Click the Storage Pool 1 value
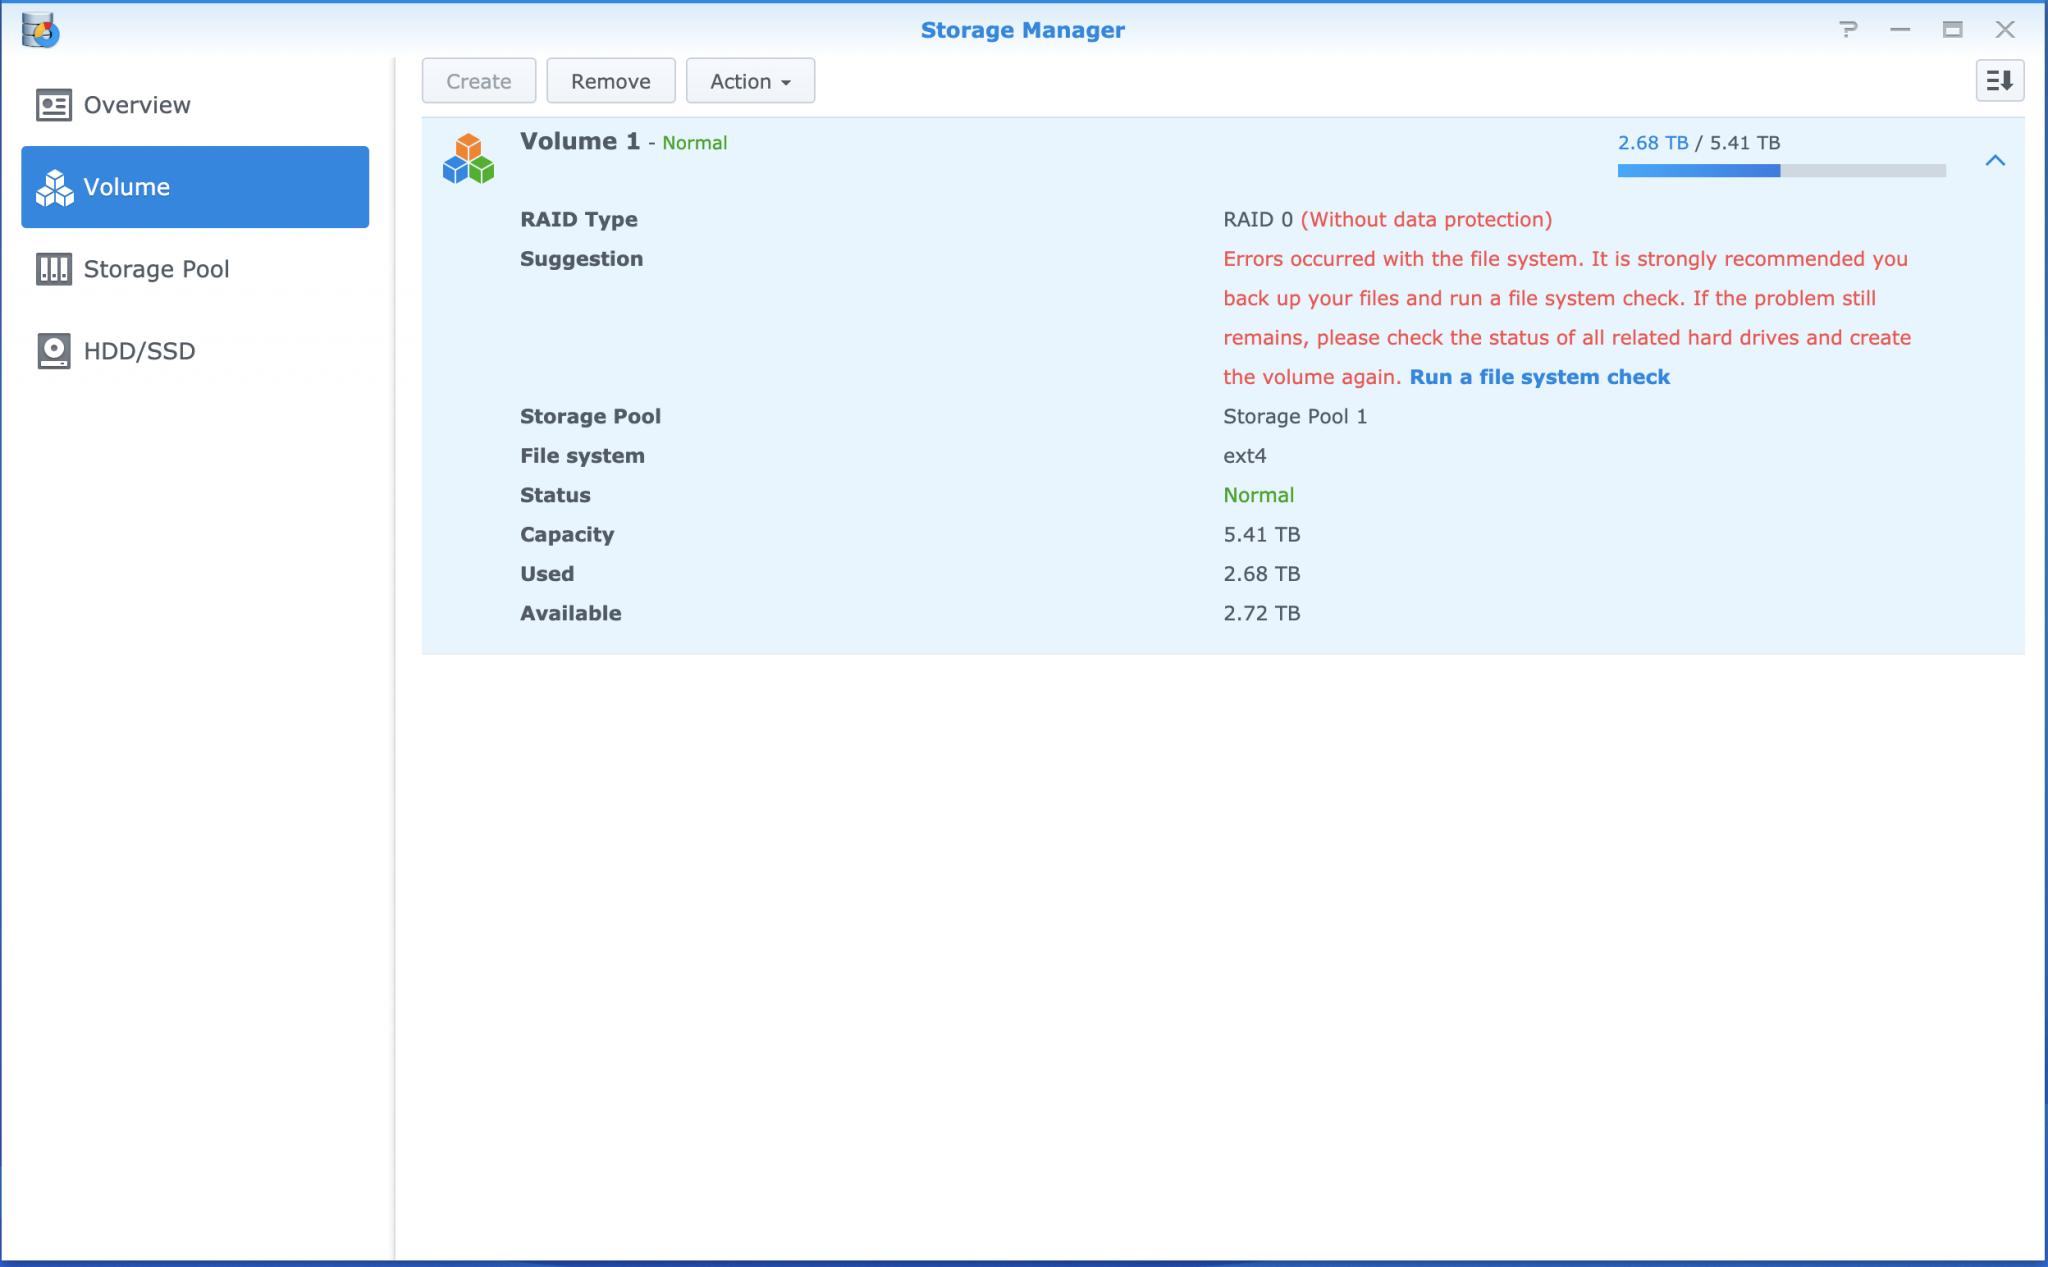Viewport: 2048px width, 1267px height. coord(1295,416)
